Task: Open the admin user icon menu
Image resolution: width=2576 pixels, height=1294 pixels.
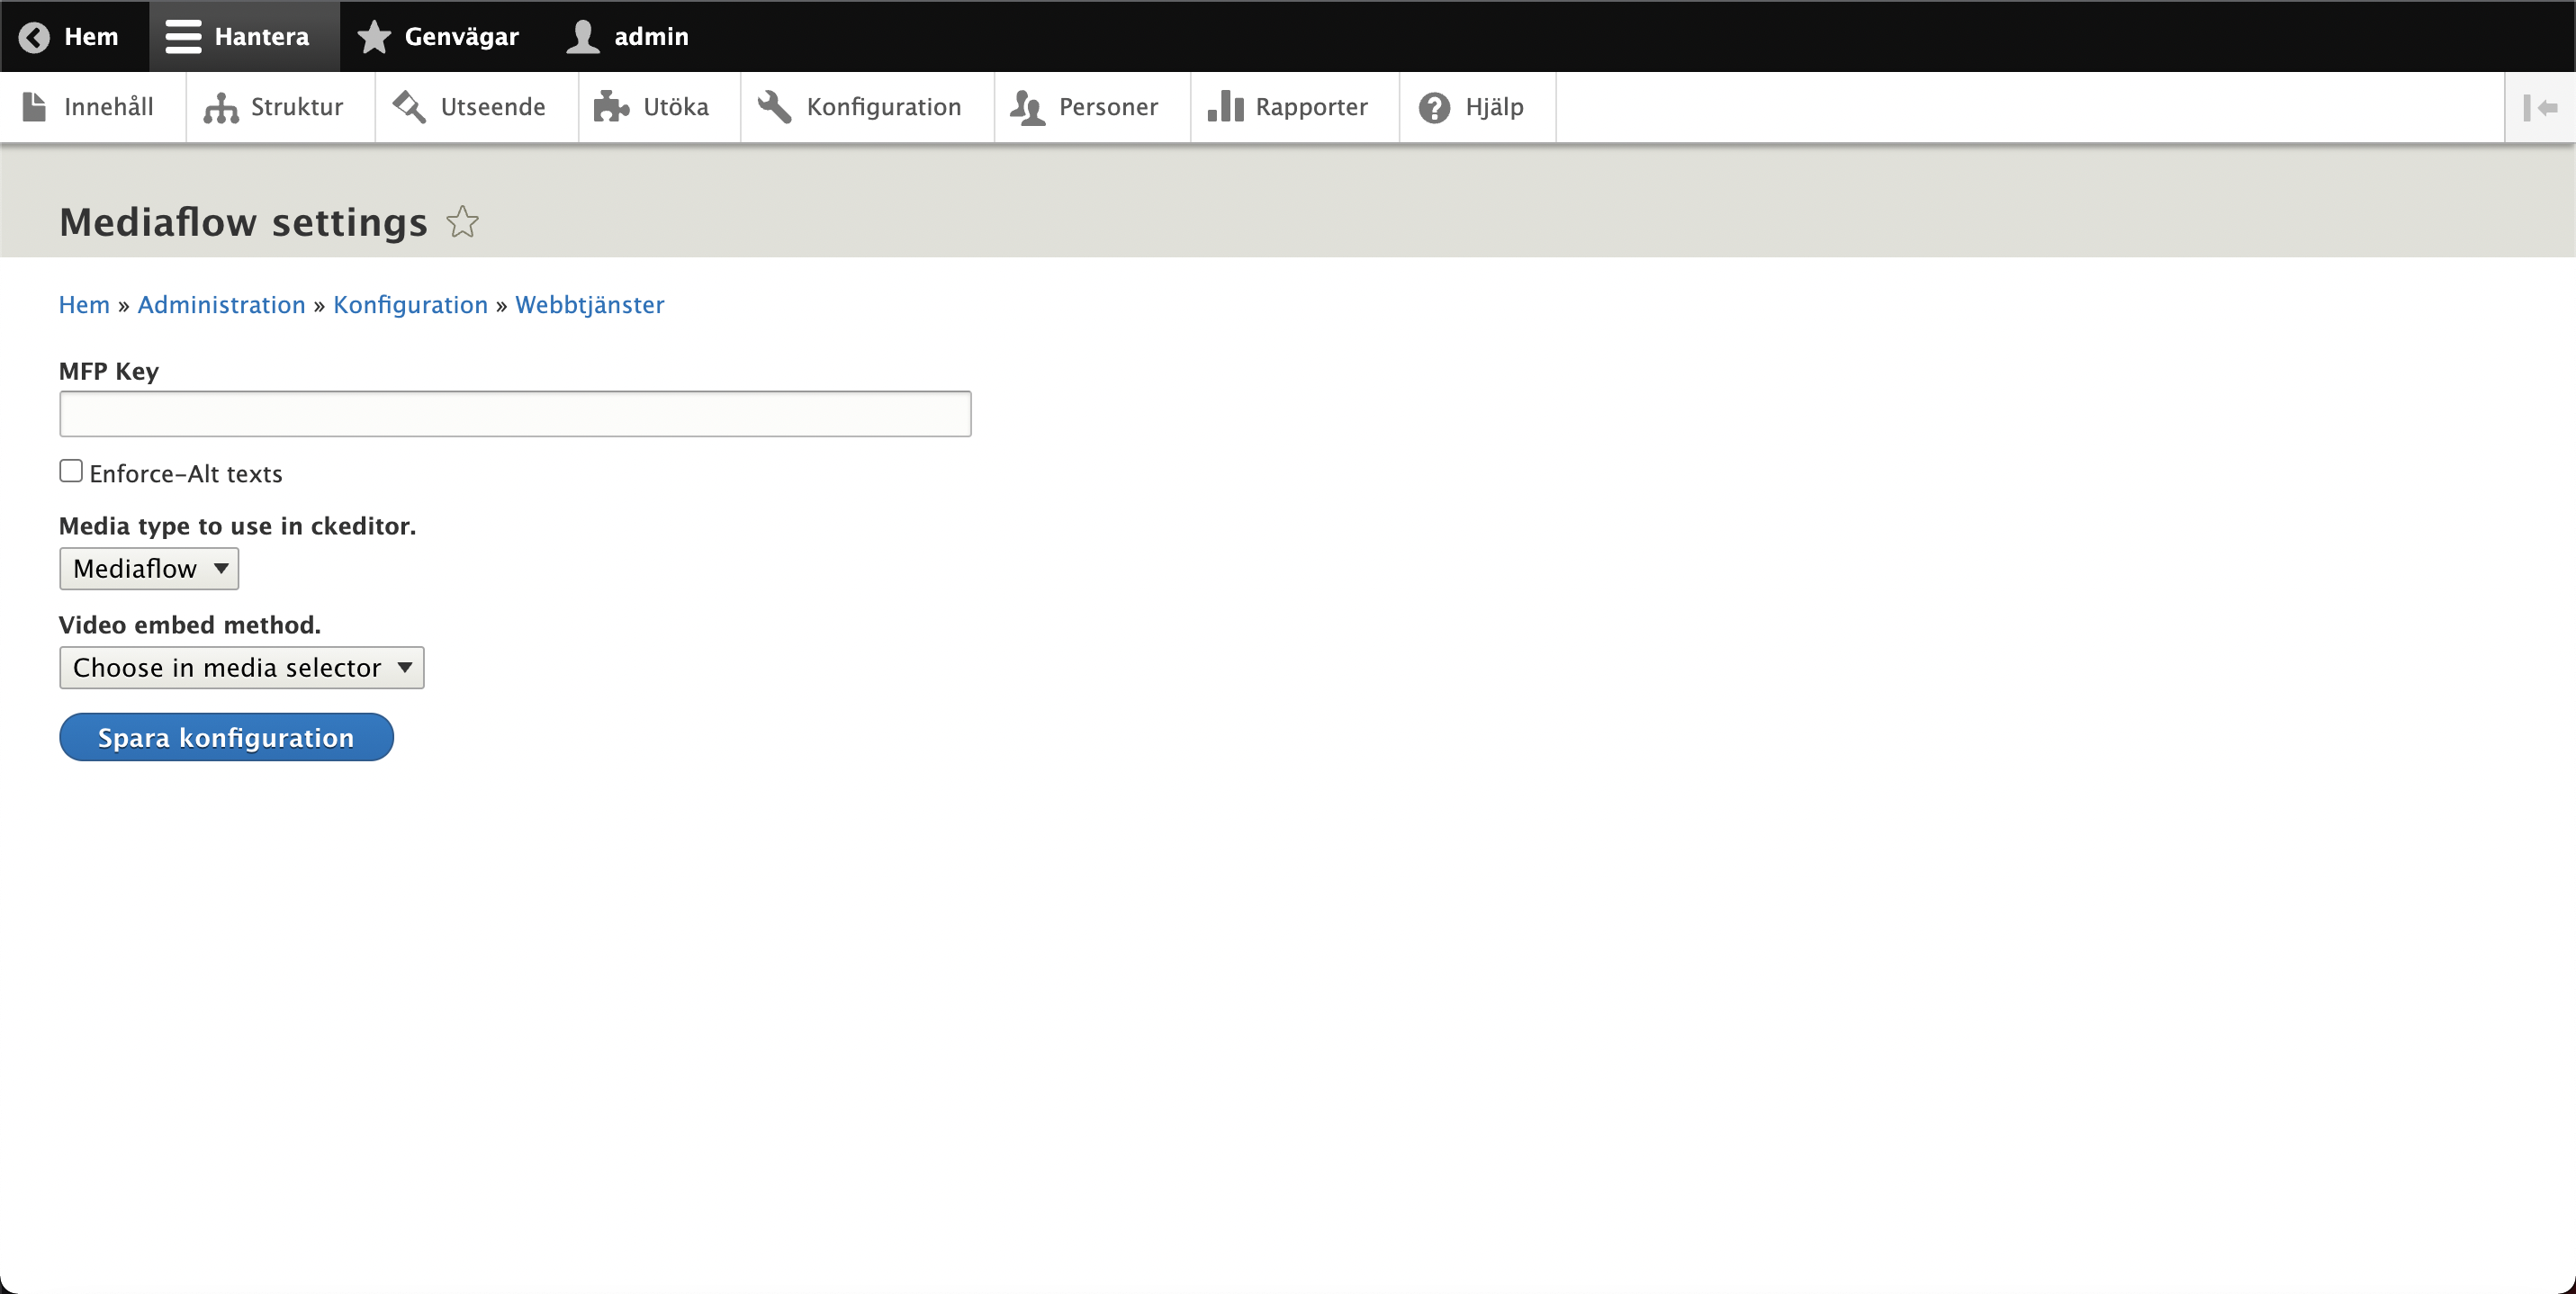Action: (583, 37)
